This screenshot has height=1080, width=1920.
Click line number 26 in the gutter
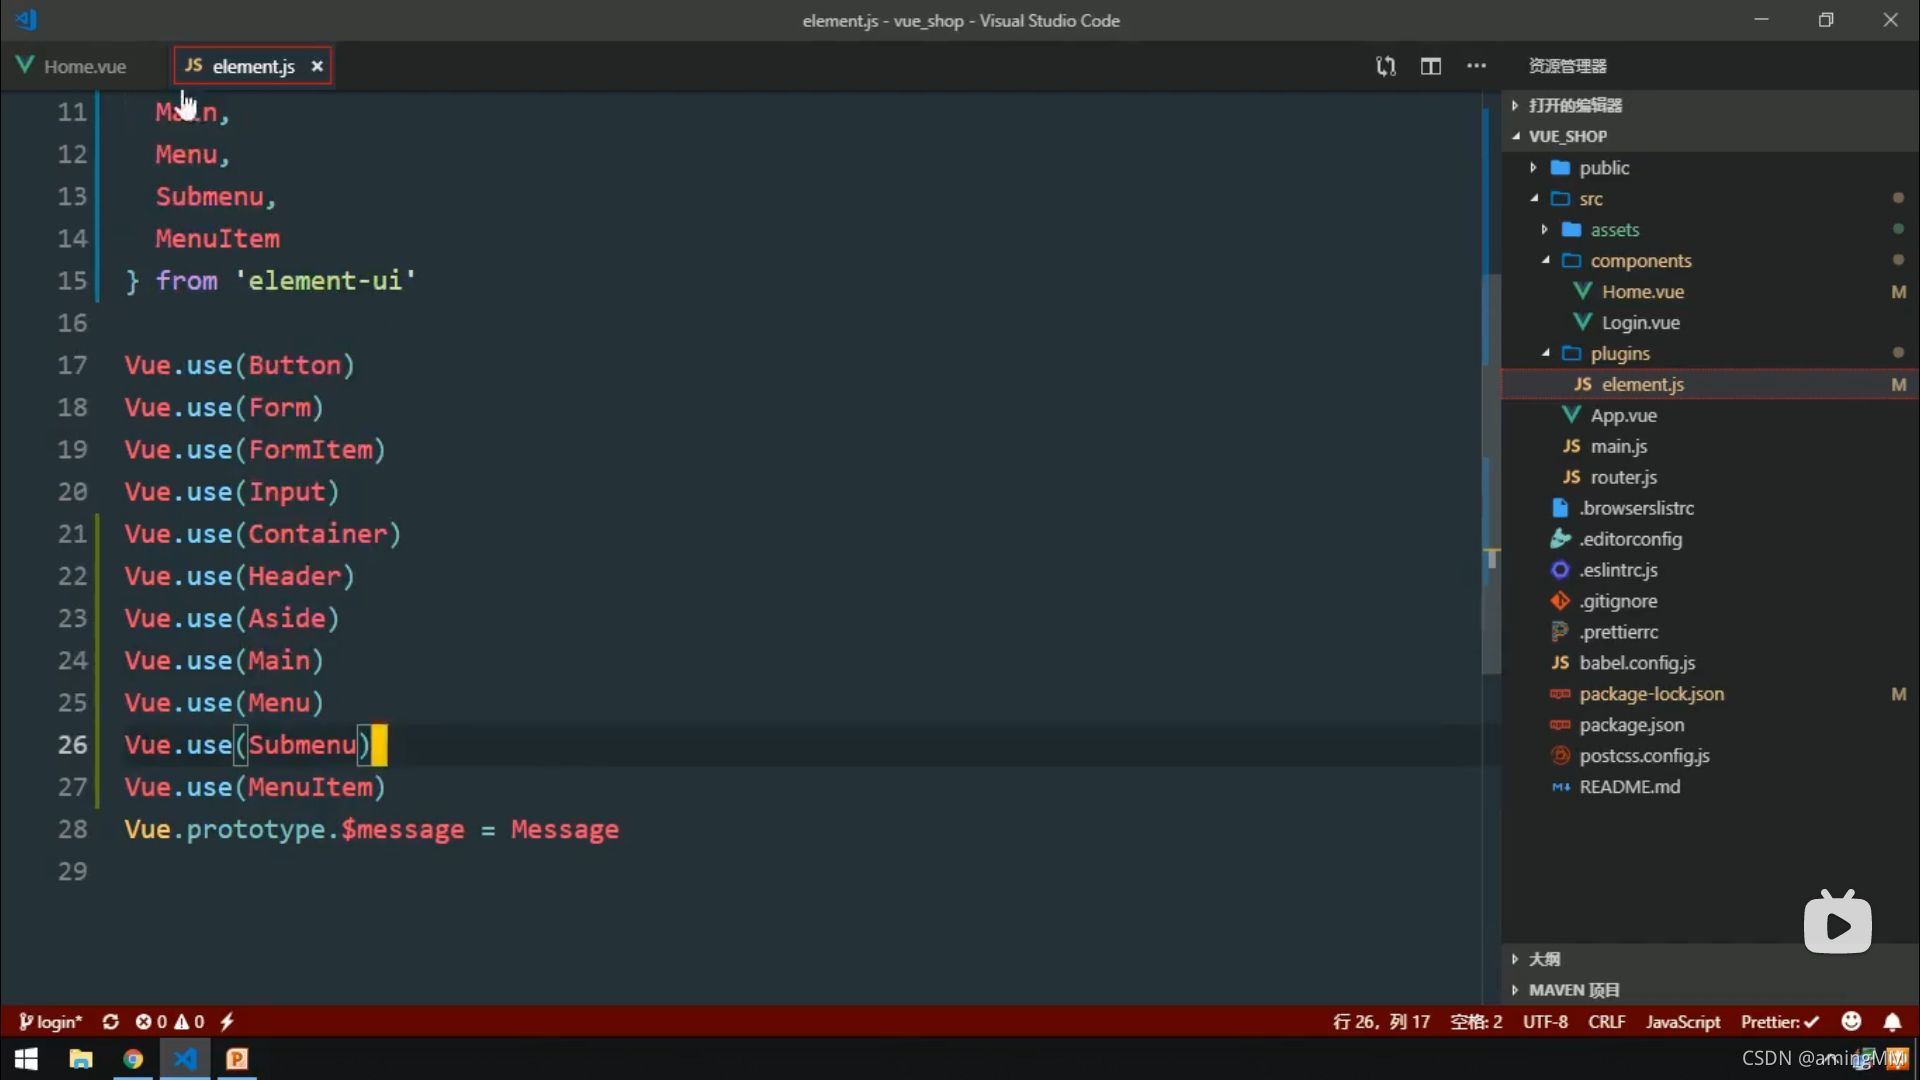click(x=72, y=745)
